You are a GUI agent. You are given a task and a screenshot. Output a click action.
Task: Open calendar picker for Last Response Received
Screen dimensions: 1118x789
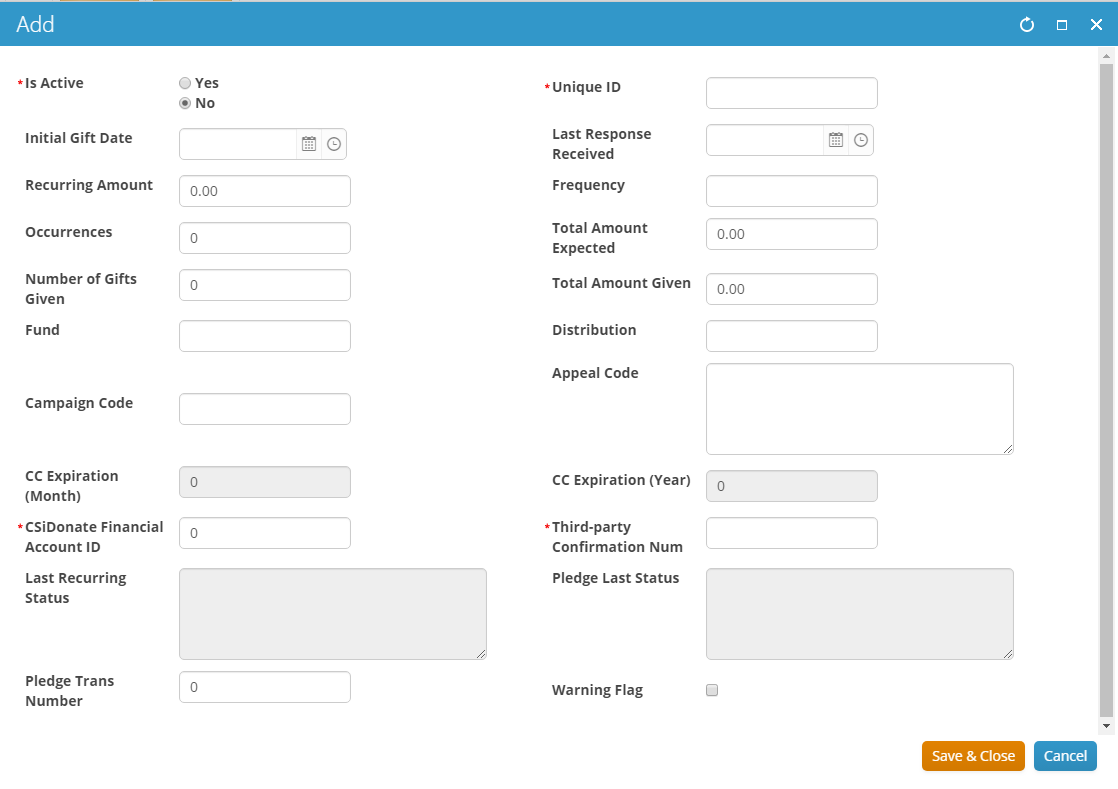[836, 140]
